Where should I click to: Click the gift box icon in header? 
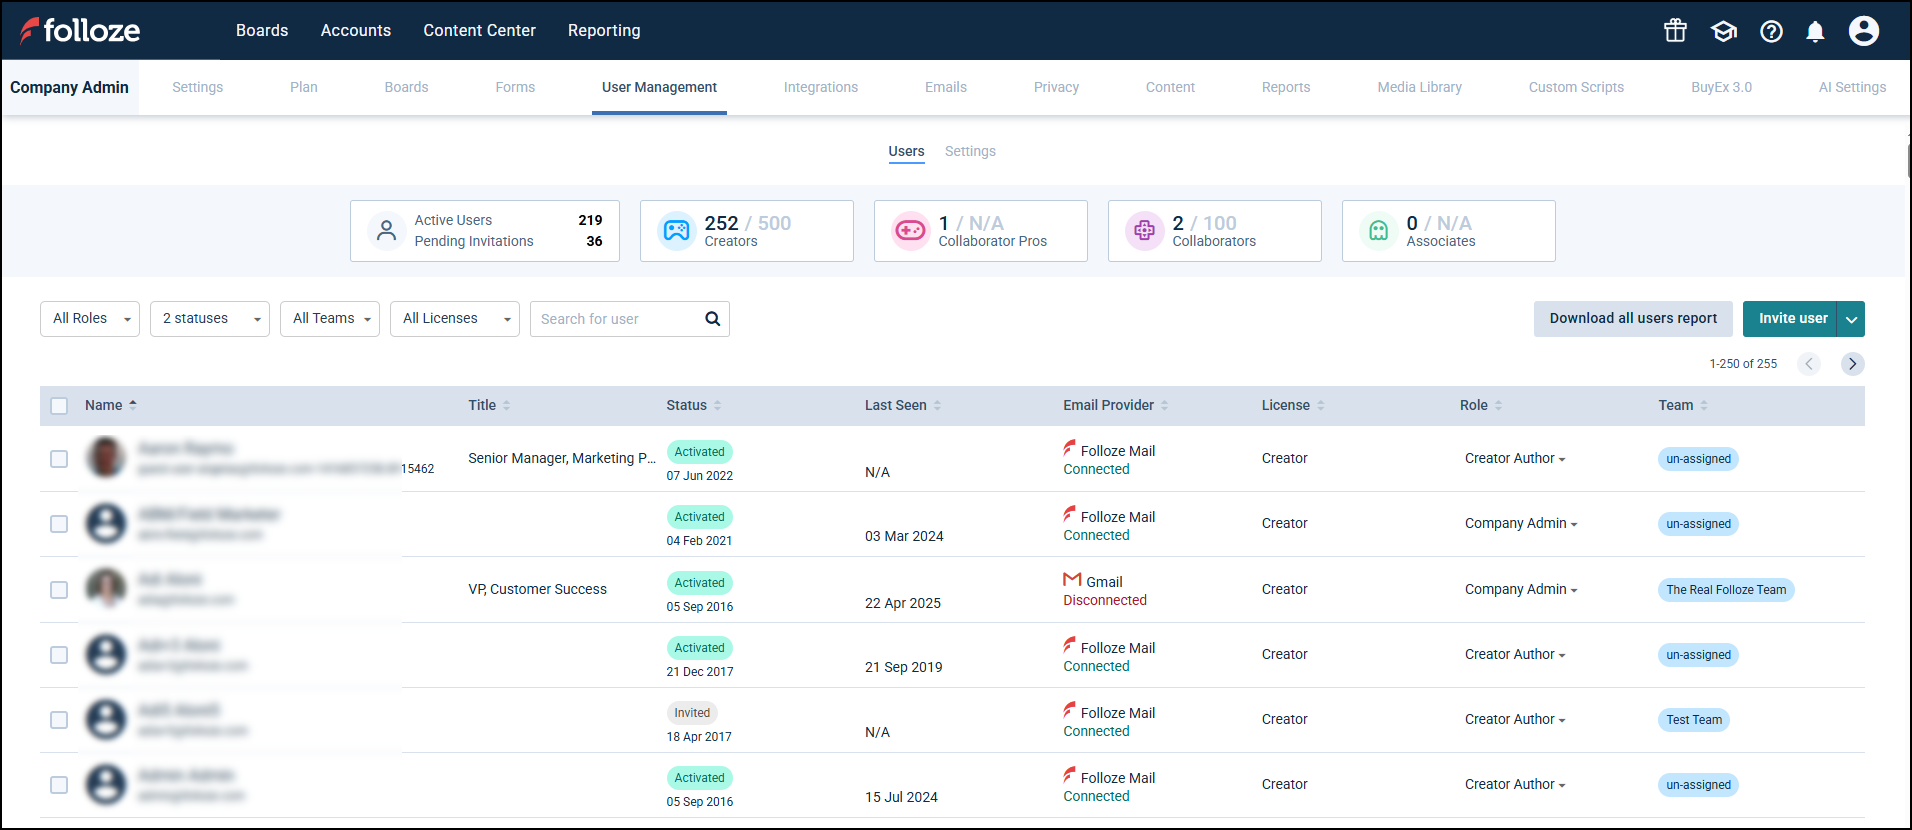[1675, 31]
